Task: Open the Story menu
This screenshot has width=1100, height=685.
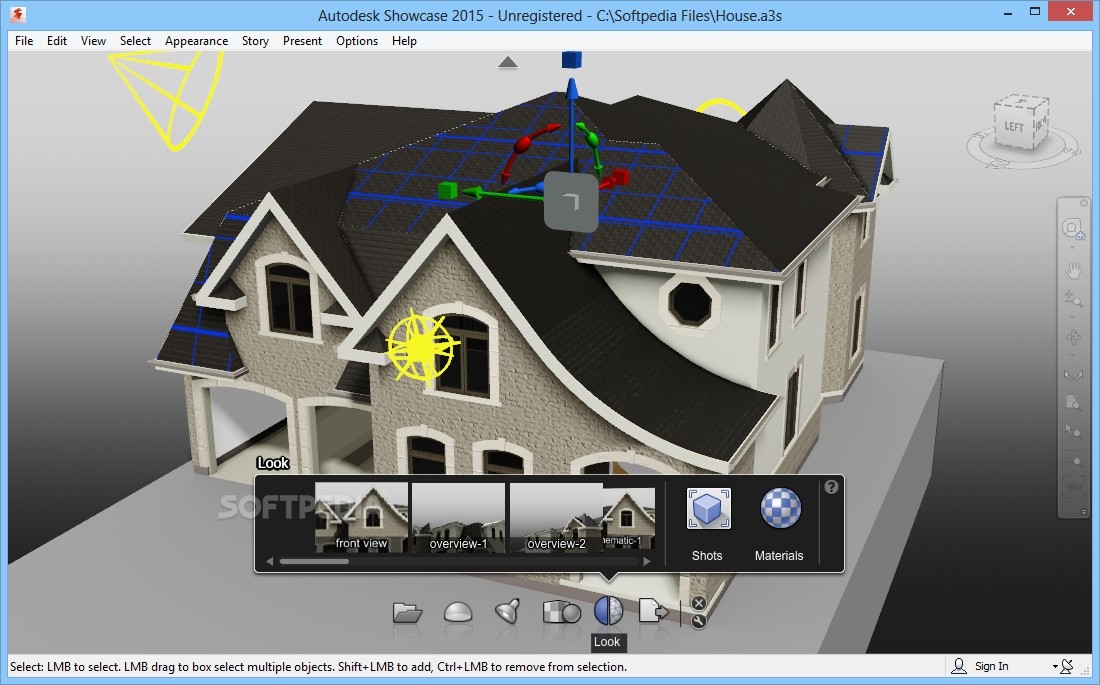Action: [x=255, y=41]
